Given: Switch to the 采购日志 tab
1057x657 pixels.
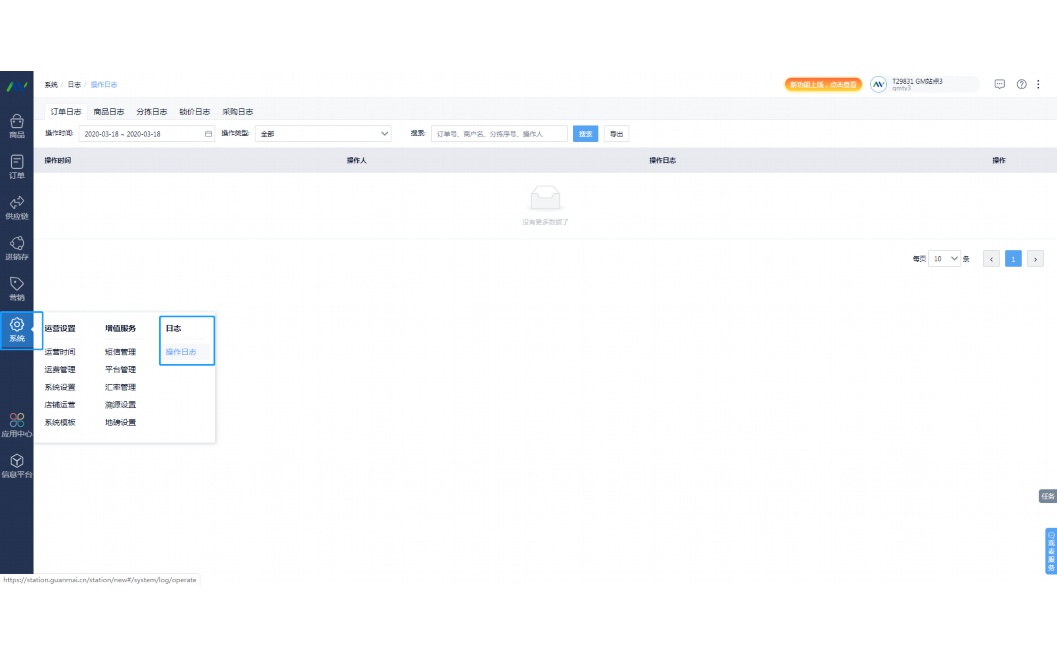Looking at the screenshot, I should pyautogui.click(x=237, y=112).
